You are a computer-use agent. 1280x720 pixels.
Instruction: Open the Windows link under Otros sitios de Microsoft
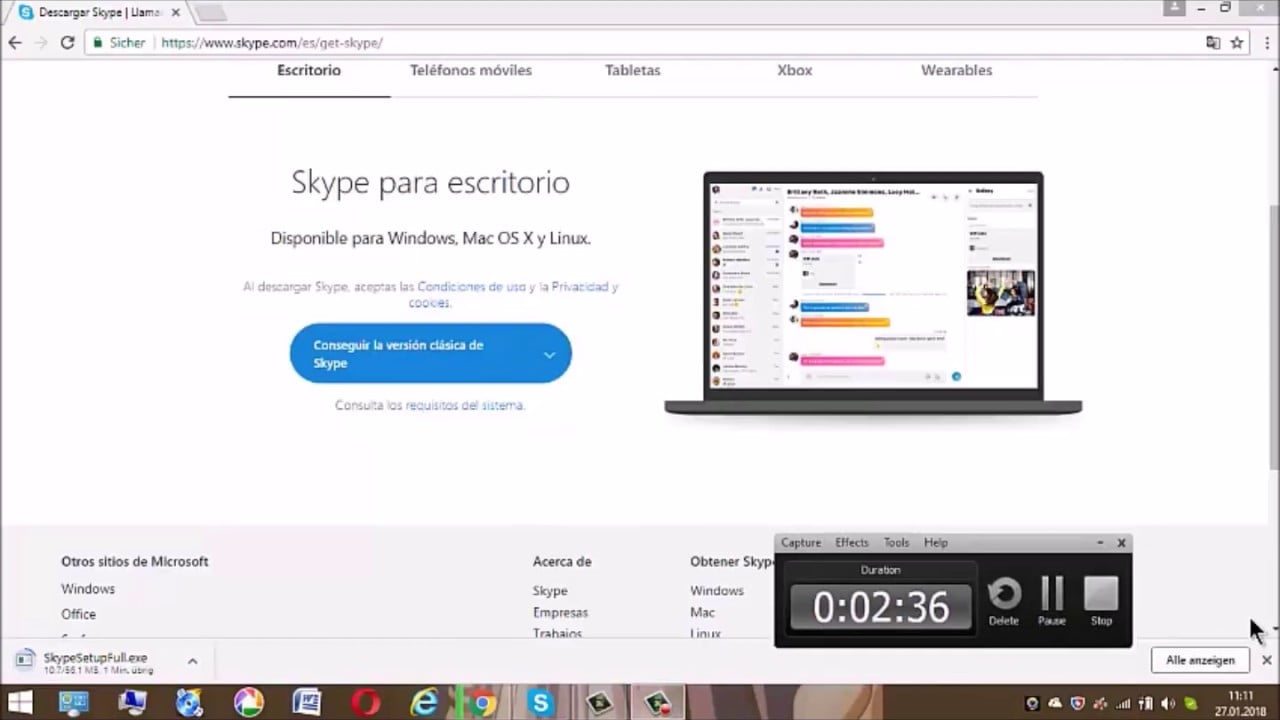coord(88,589)
